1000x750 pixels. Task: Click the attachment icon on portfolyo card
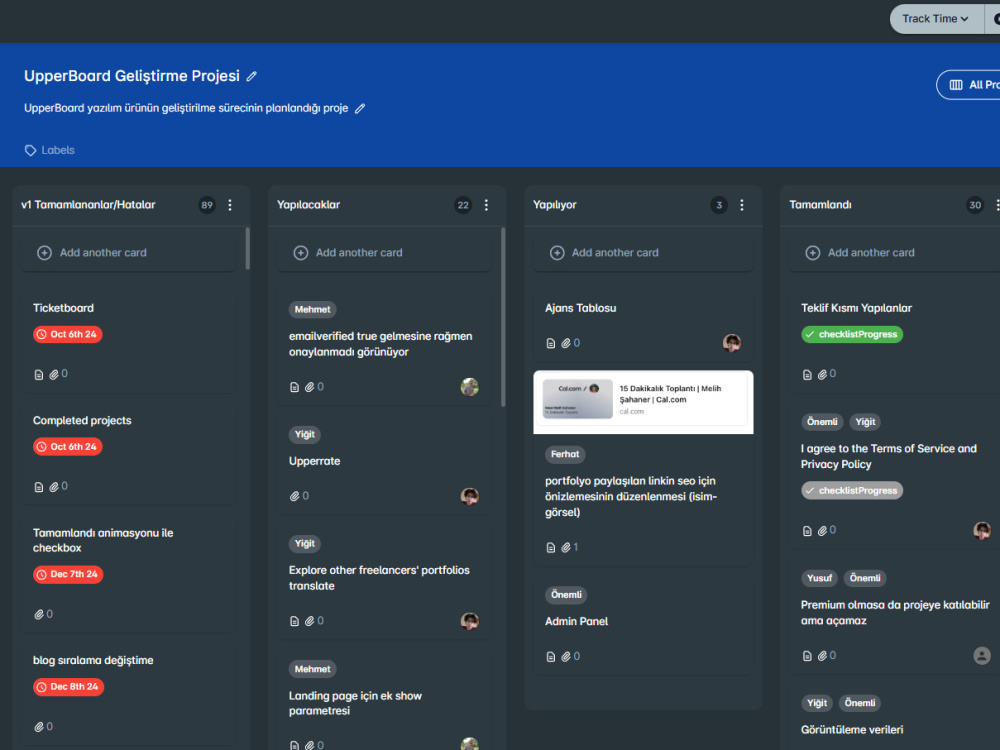point(566,548)
